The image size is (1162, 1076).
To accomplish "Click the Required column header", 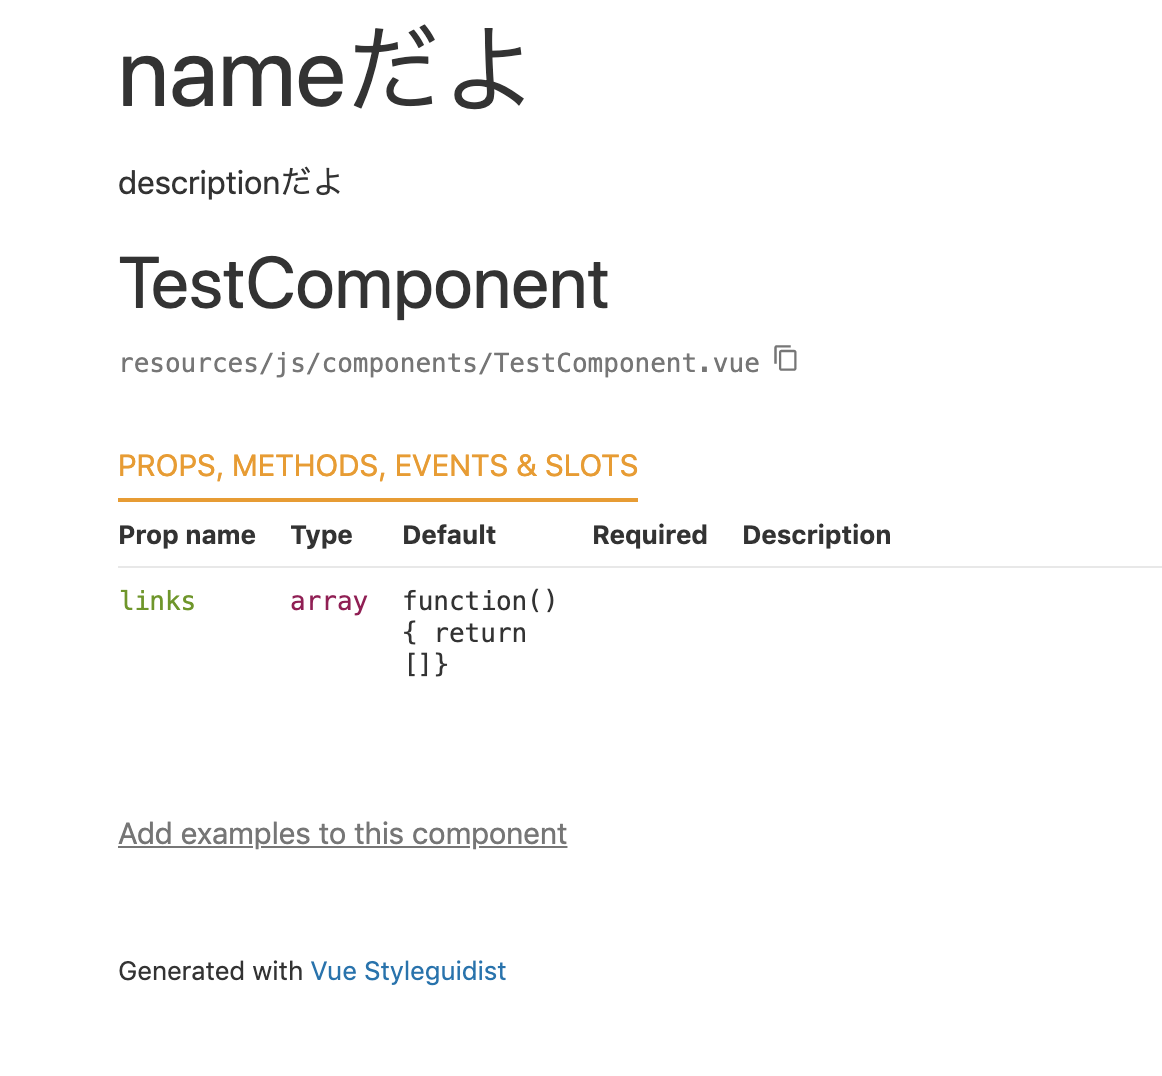I will (649, 535).
